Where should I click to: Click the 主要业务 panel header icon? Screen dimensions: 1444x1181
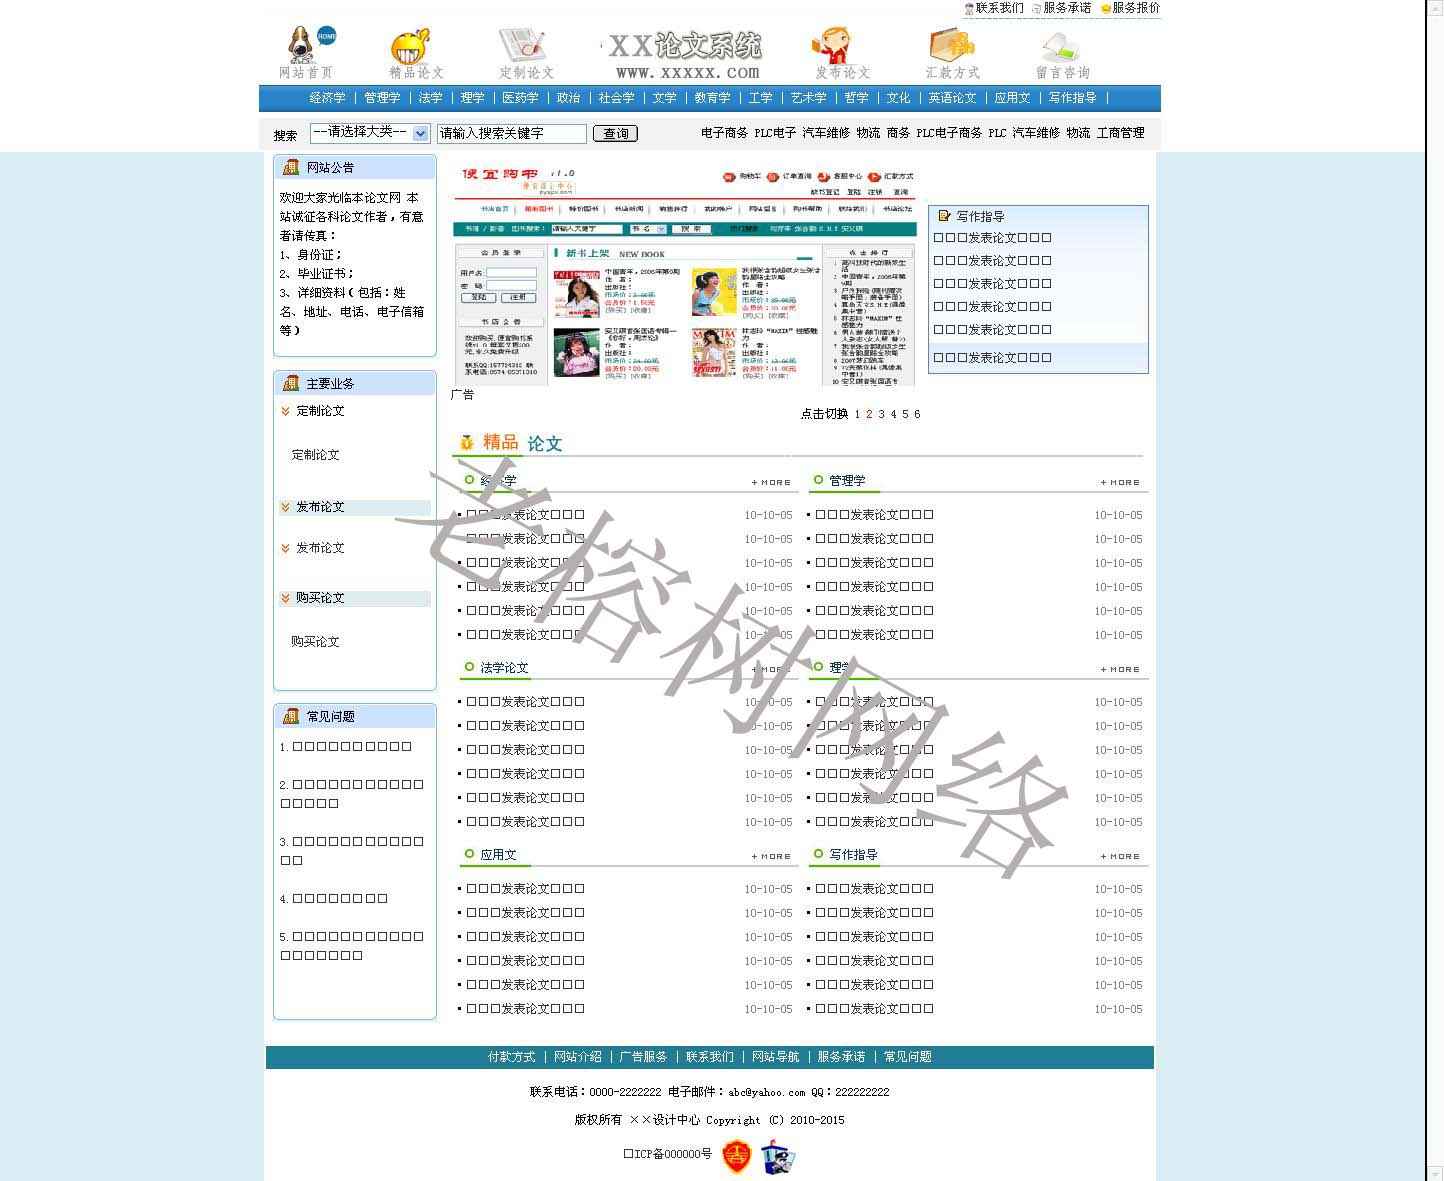click(x=291, y=383)
